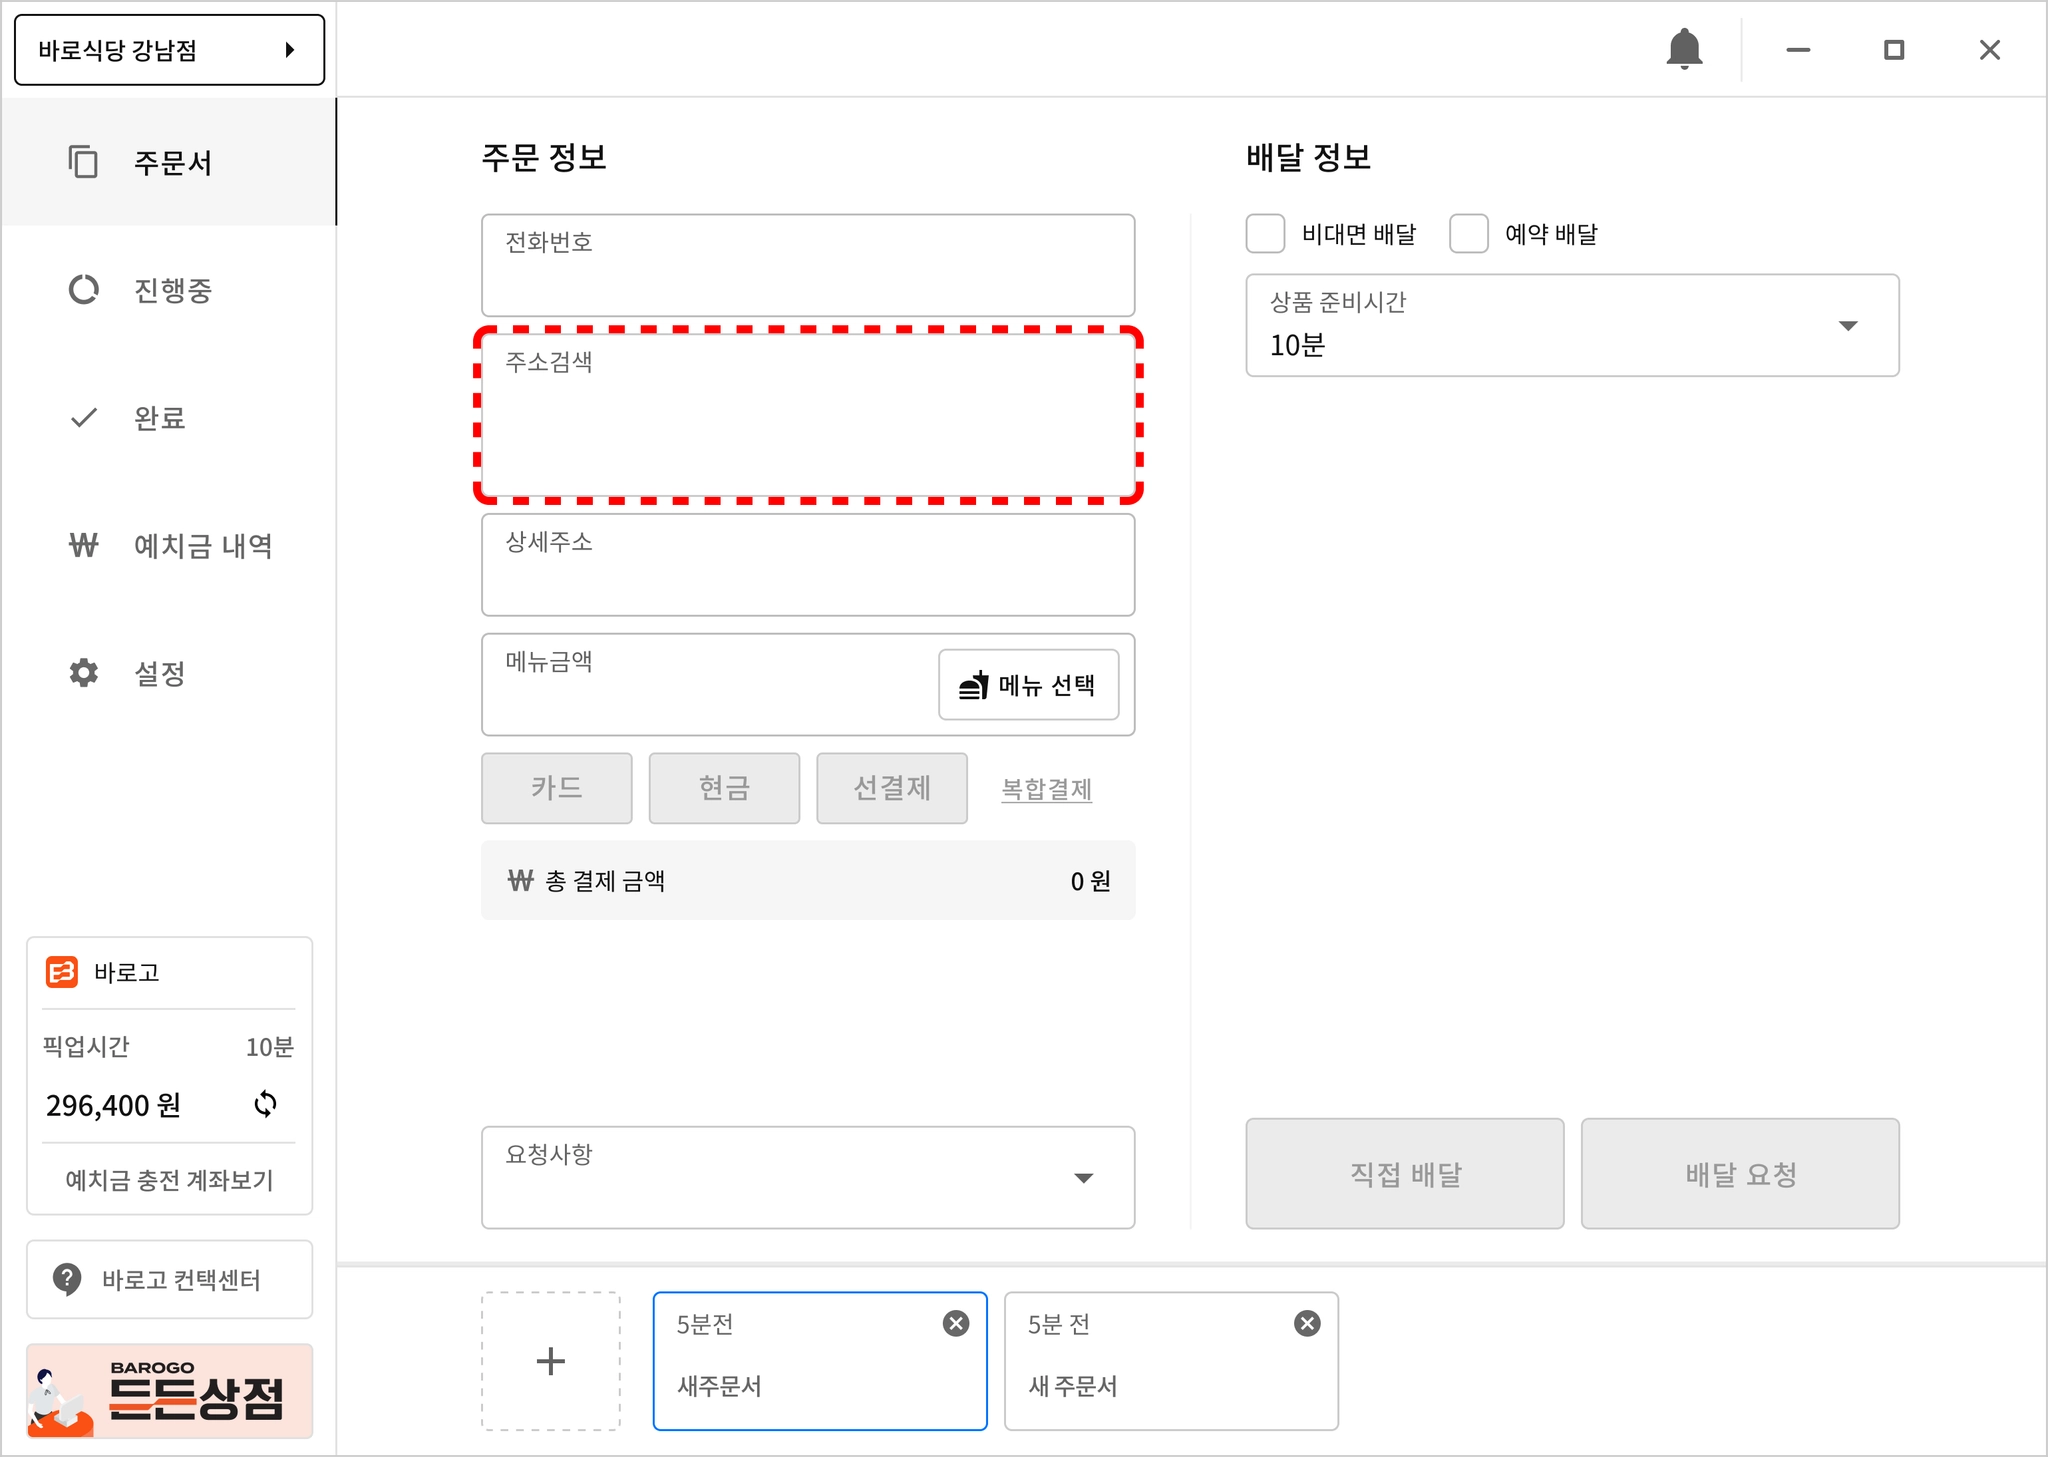This screenshot has height=1457, width=2048.
Task: Click the 드든상점 banner
Action: tap(169, 1391)
